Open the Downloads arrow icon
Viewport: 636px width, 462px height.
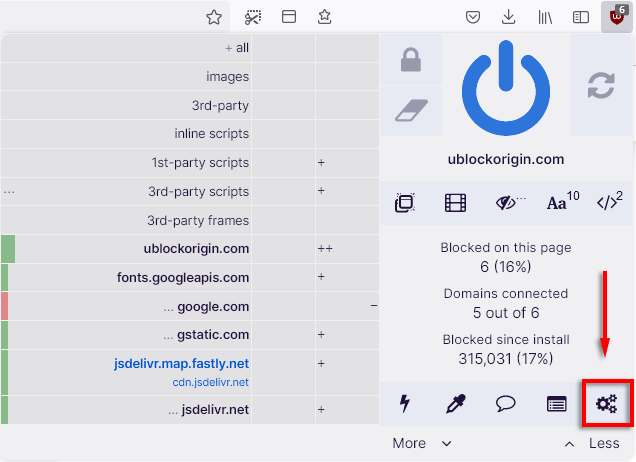click(x=508, y=17)
